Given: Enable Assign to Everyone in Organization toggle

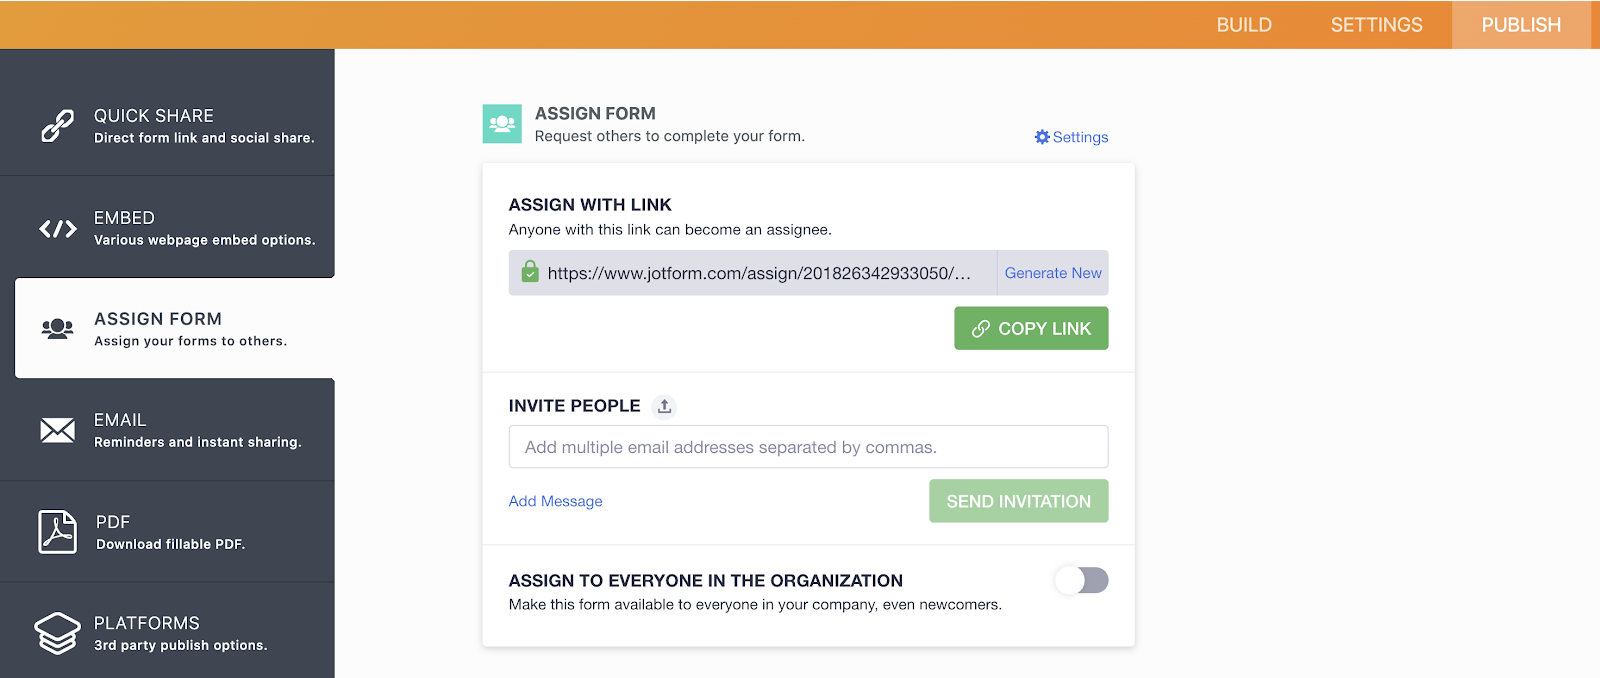Looking at the screenshot, I should click(1081, 580).
